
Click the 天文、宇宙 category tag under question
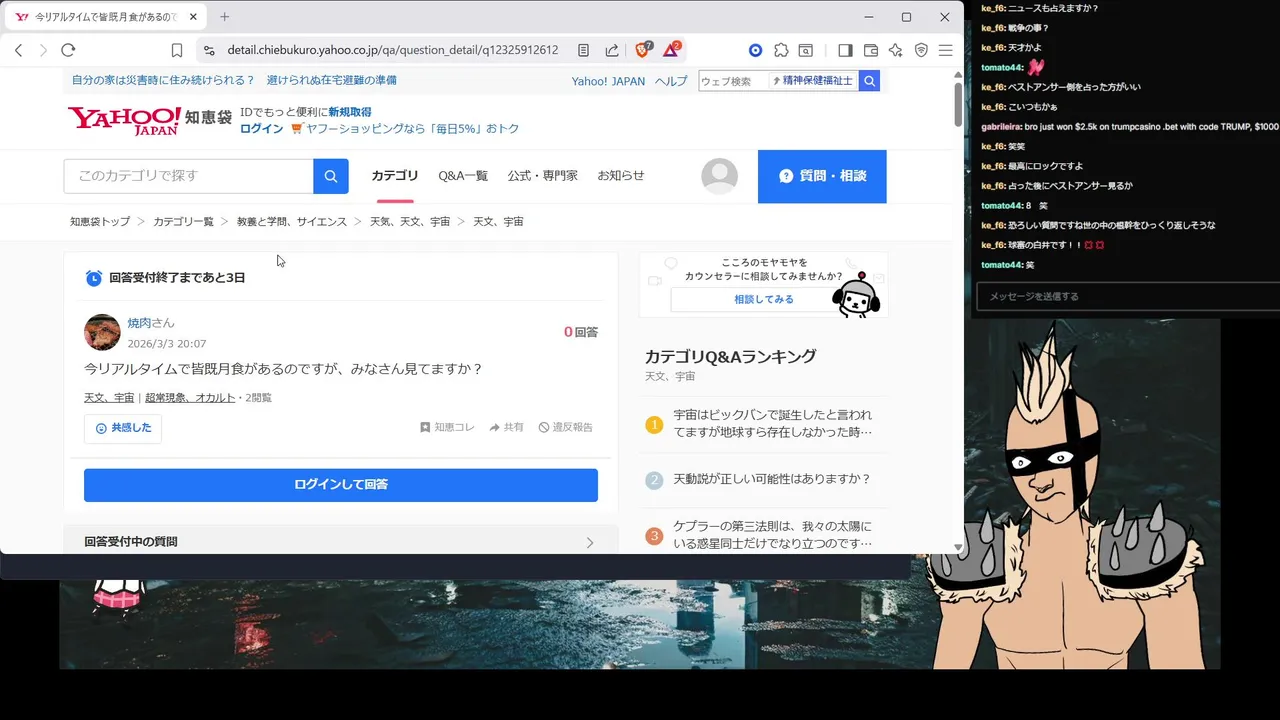pyautogui.click(x=109, y=398)
